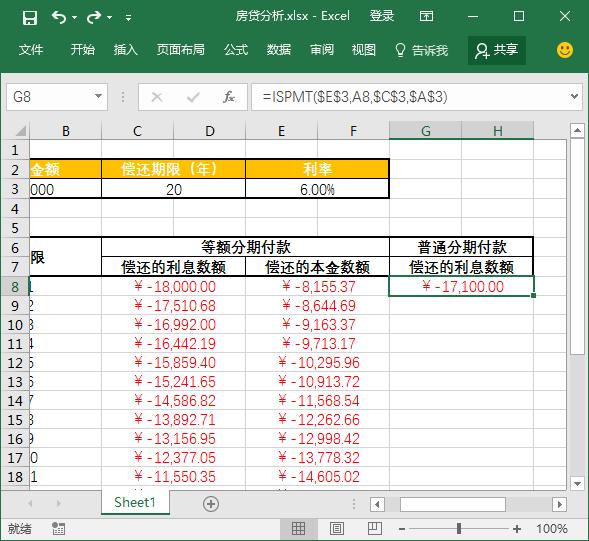The image size is (589, 541).
Task: Select column G header
Action: coord(425,131)
